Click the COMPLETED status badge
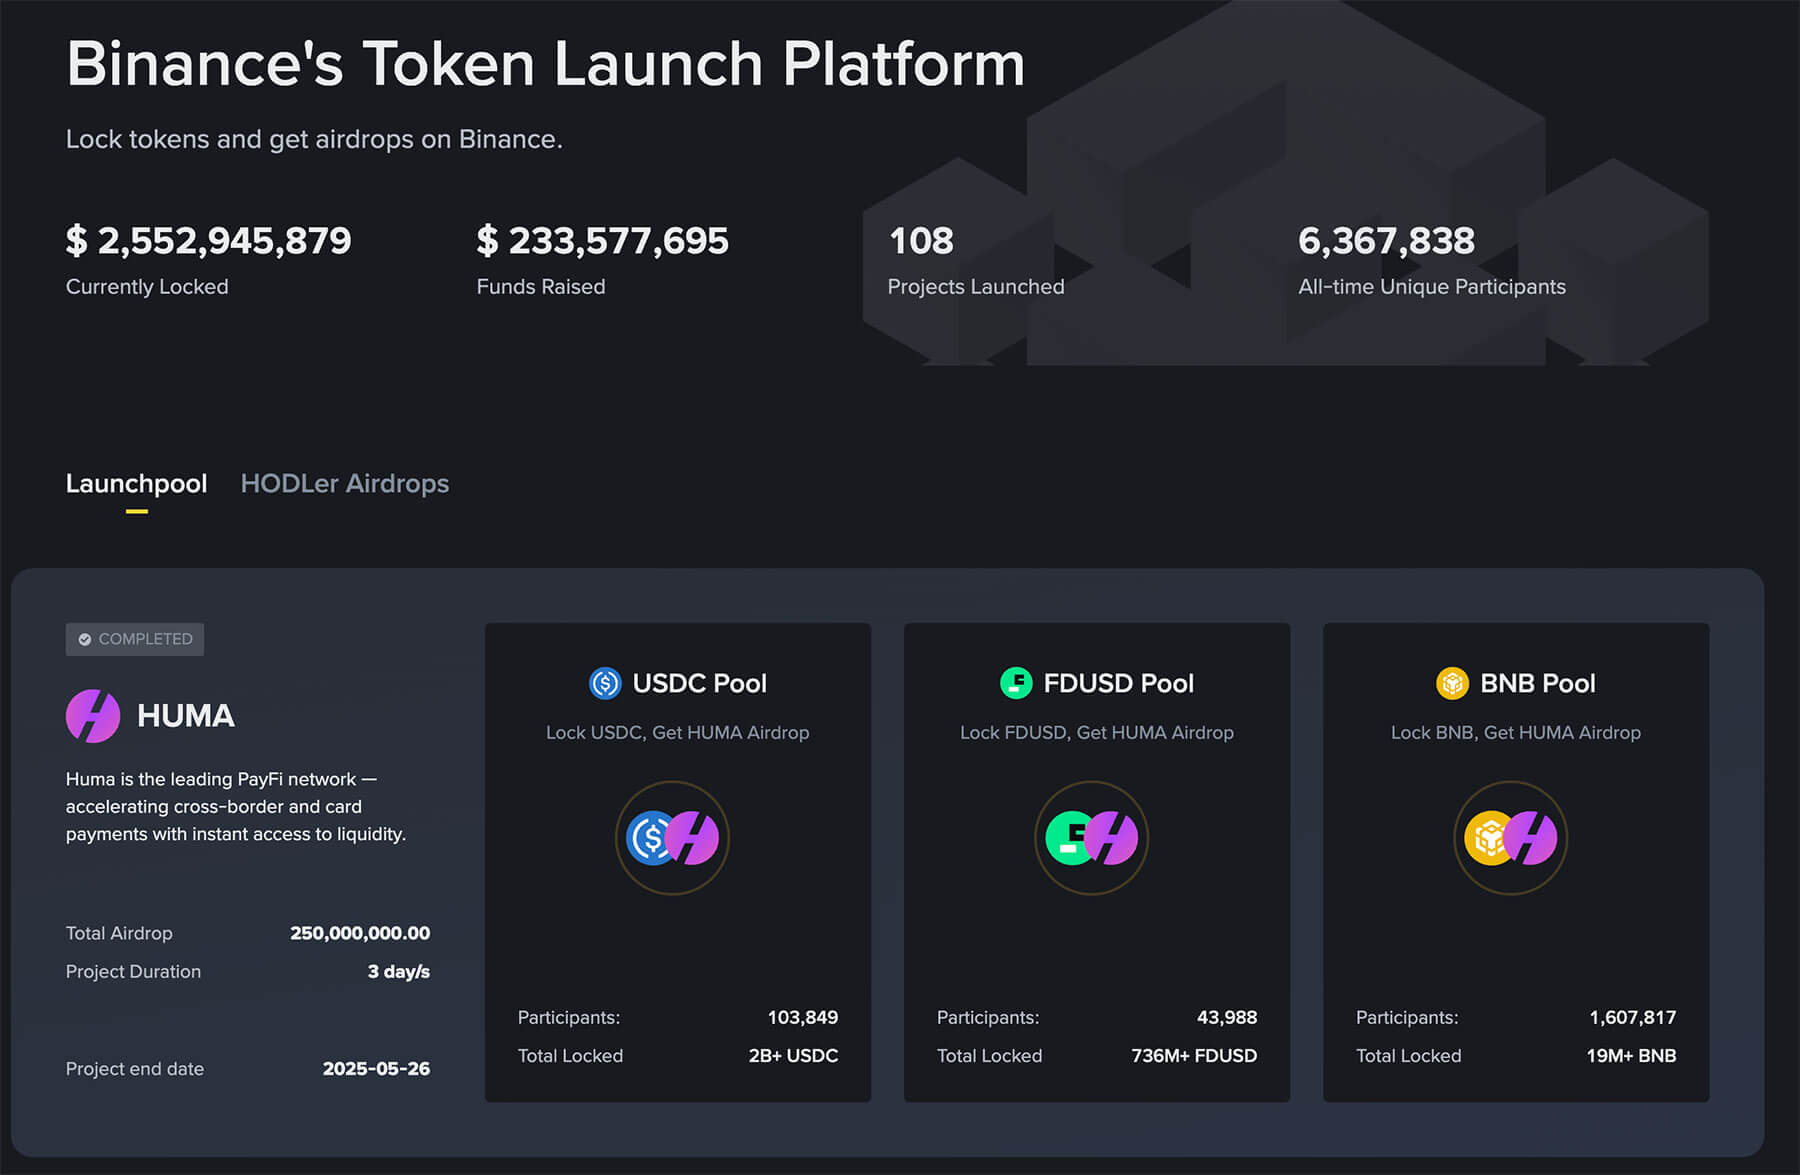Screen dimensions: 1800x1175 point(135,639)
